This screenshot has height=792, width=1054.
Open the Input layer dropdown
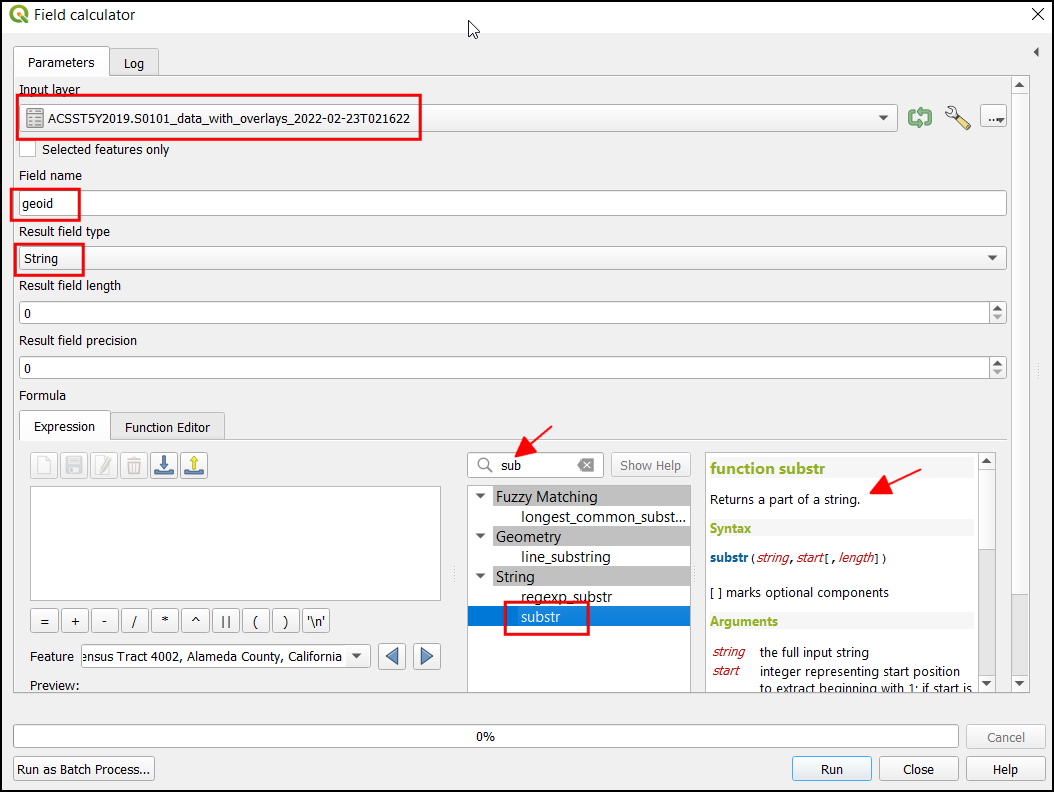(x=883, y=118)
